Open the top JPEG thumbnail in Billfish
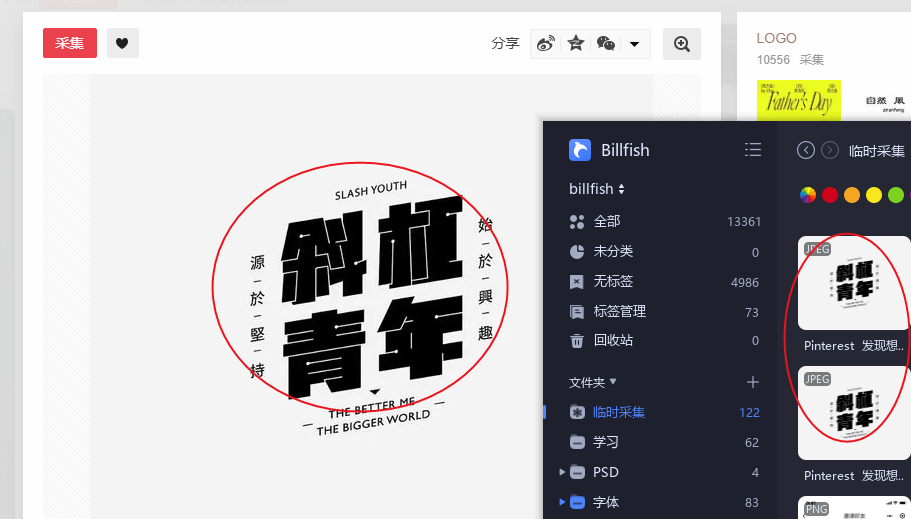The height and width of the screenshot is (519, 911). tap(854, 283)
